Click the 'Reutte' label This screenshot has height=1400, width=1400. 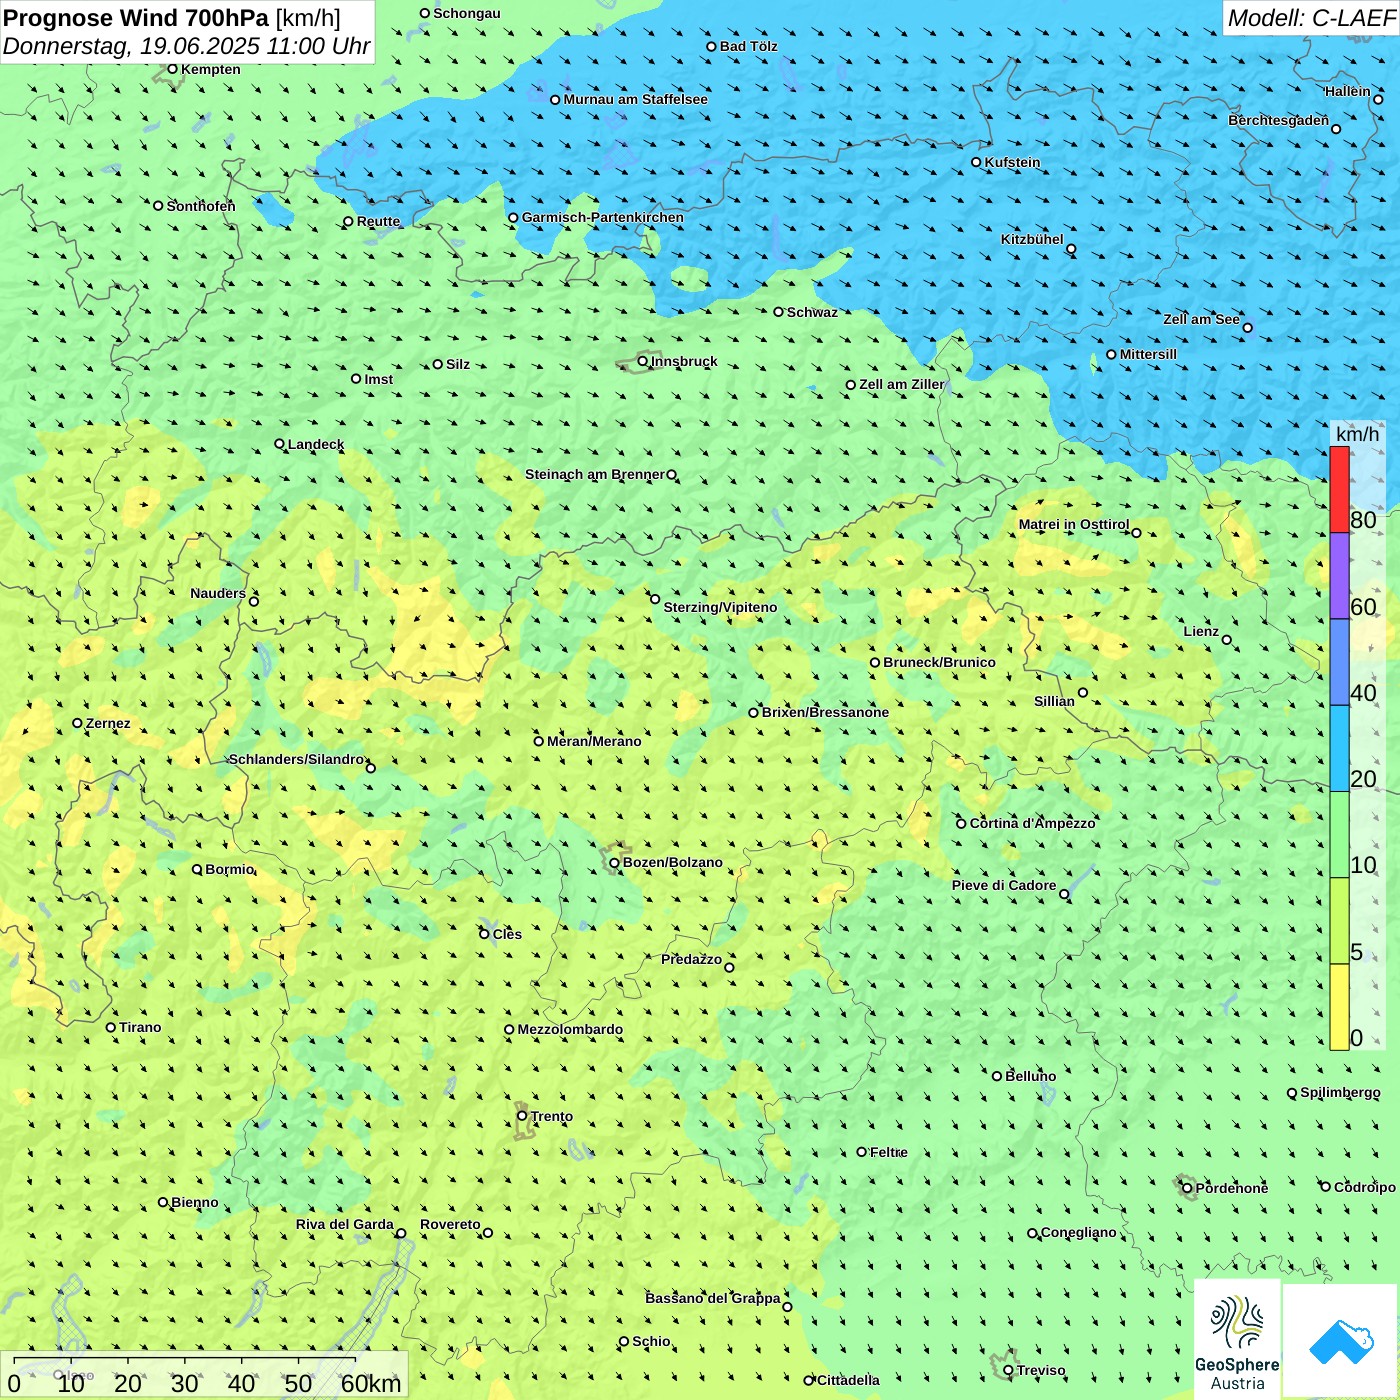(379, 221)
